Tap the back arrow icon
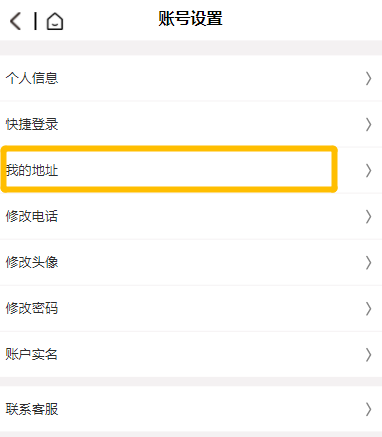The height and width of the screenshot is (437, 382). (15, 21)
